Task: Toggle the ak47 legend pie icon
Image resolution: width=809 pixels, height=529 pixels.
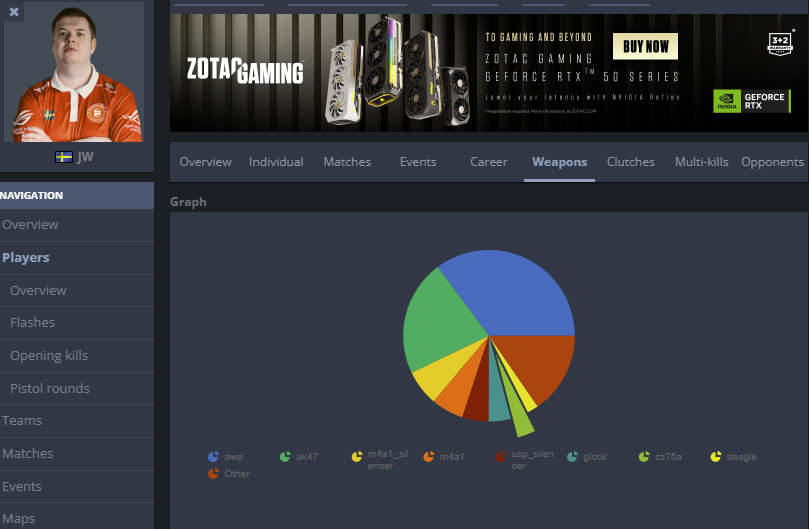Action: [x=285, y=457]
